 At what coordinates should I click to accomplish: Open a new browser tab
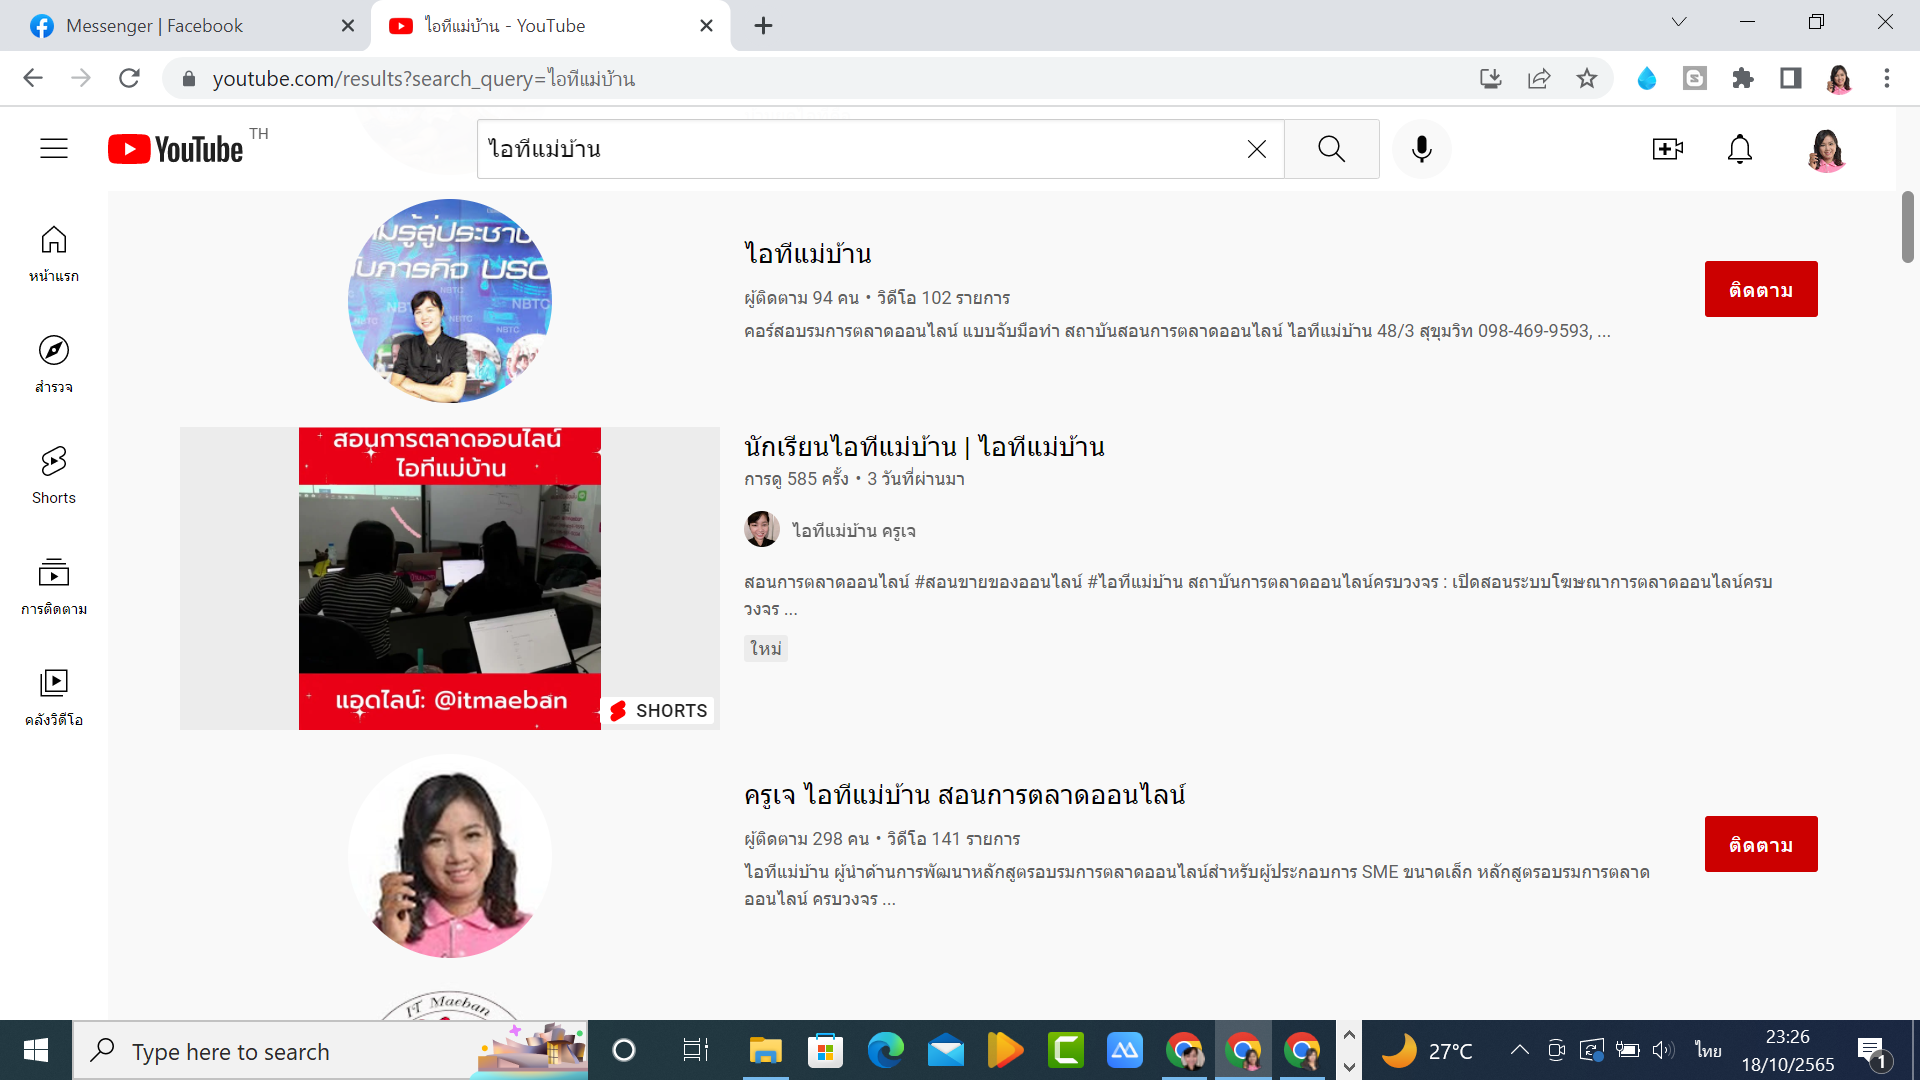pos(763,26)
